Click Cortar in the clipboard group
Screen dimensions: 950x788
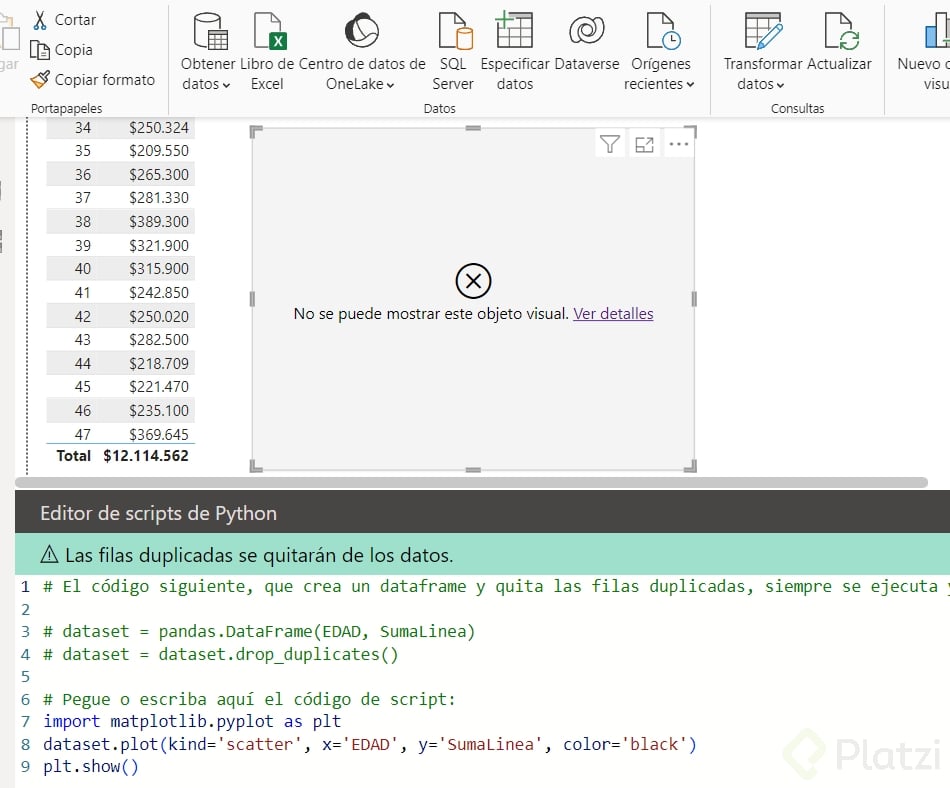[70, 19]
